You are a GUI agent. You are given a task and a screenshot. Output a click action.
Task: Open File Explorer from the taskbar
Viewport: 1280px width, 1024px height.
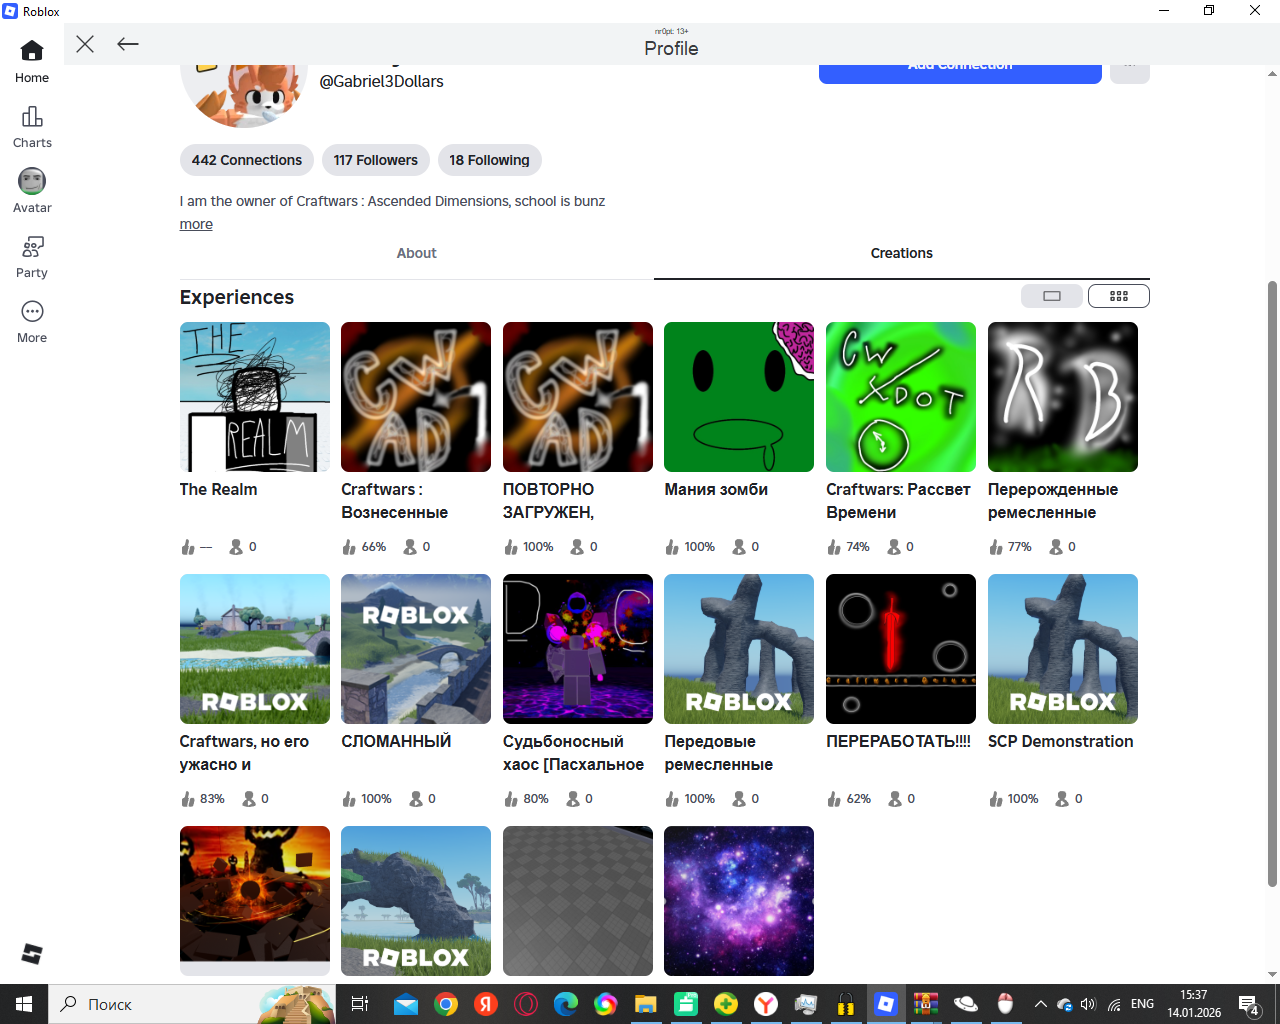point(645,1004)
